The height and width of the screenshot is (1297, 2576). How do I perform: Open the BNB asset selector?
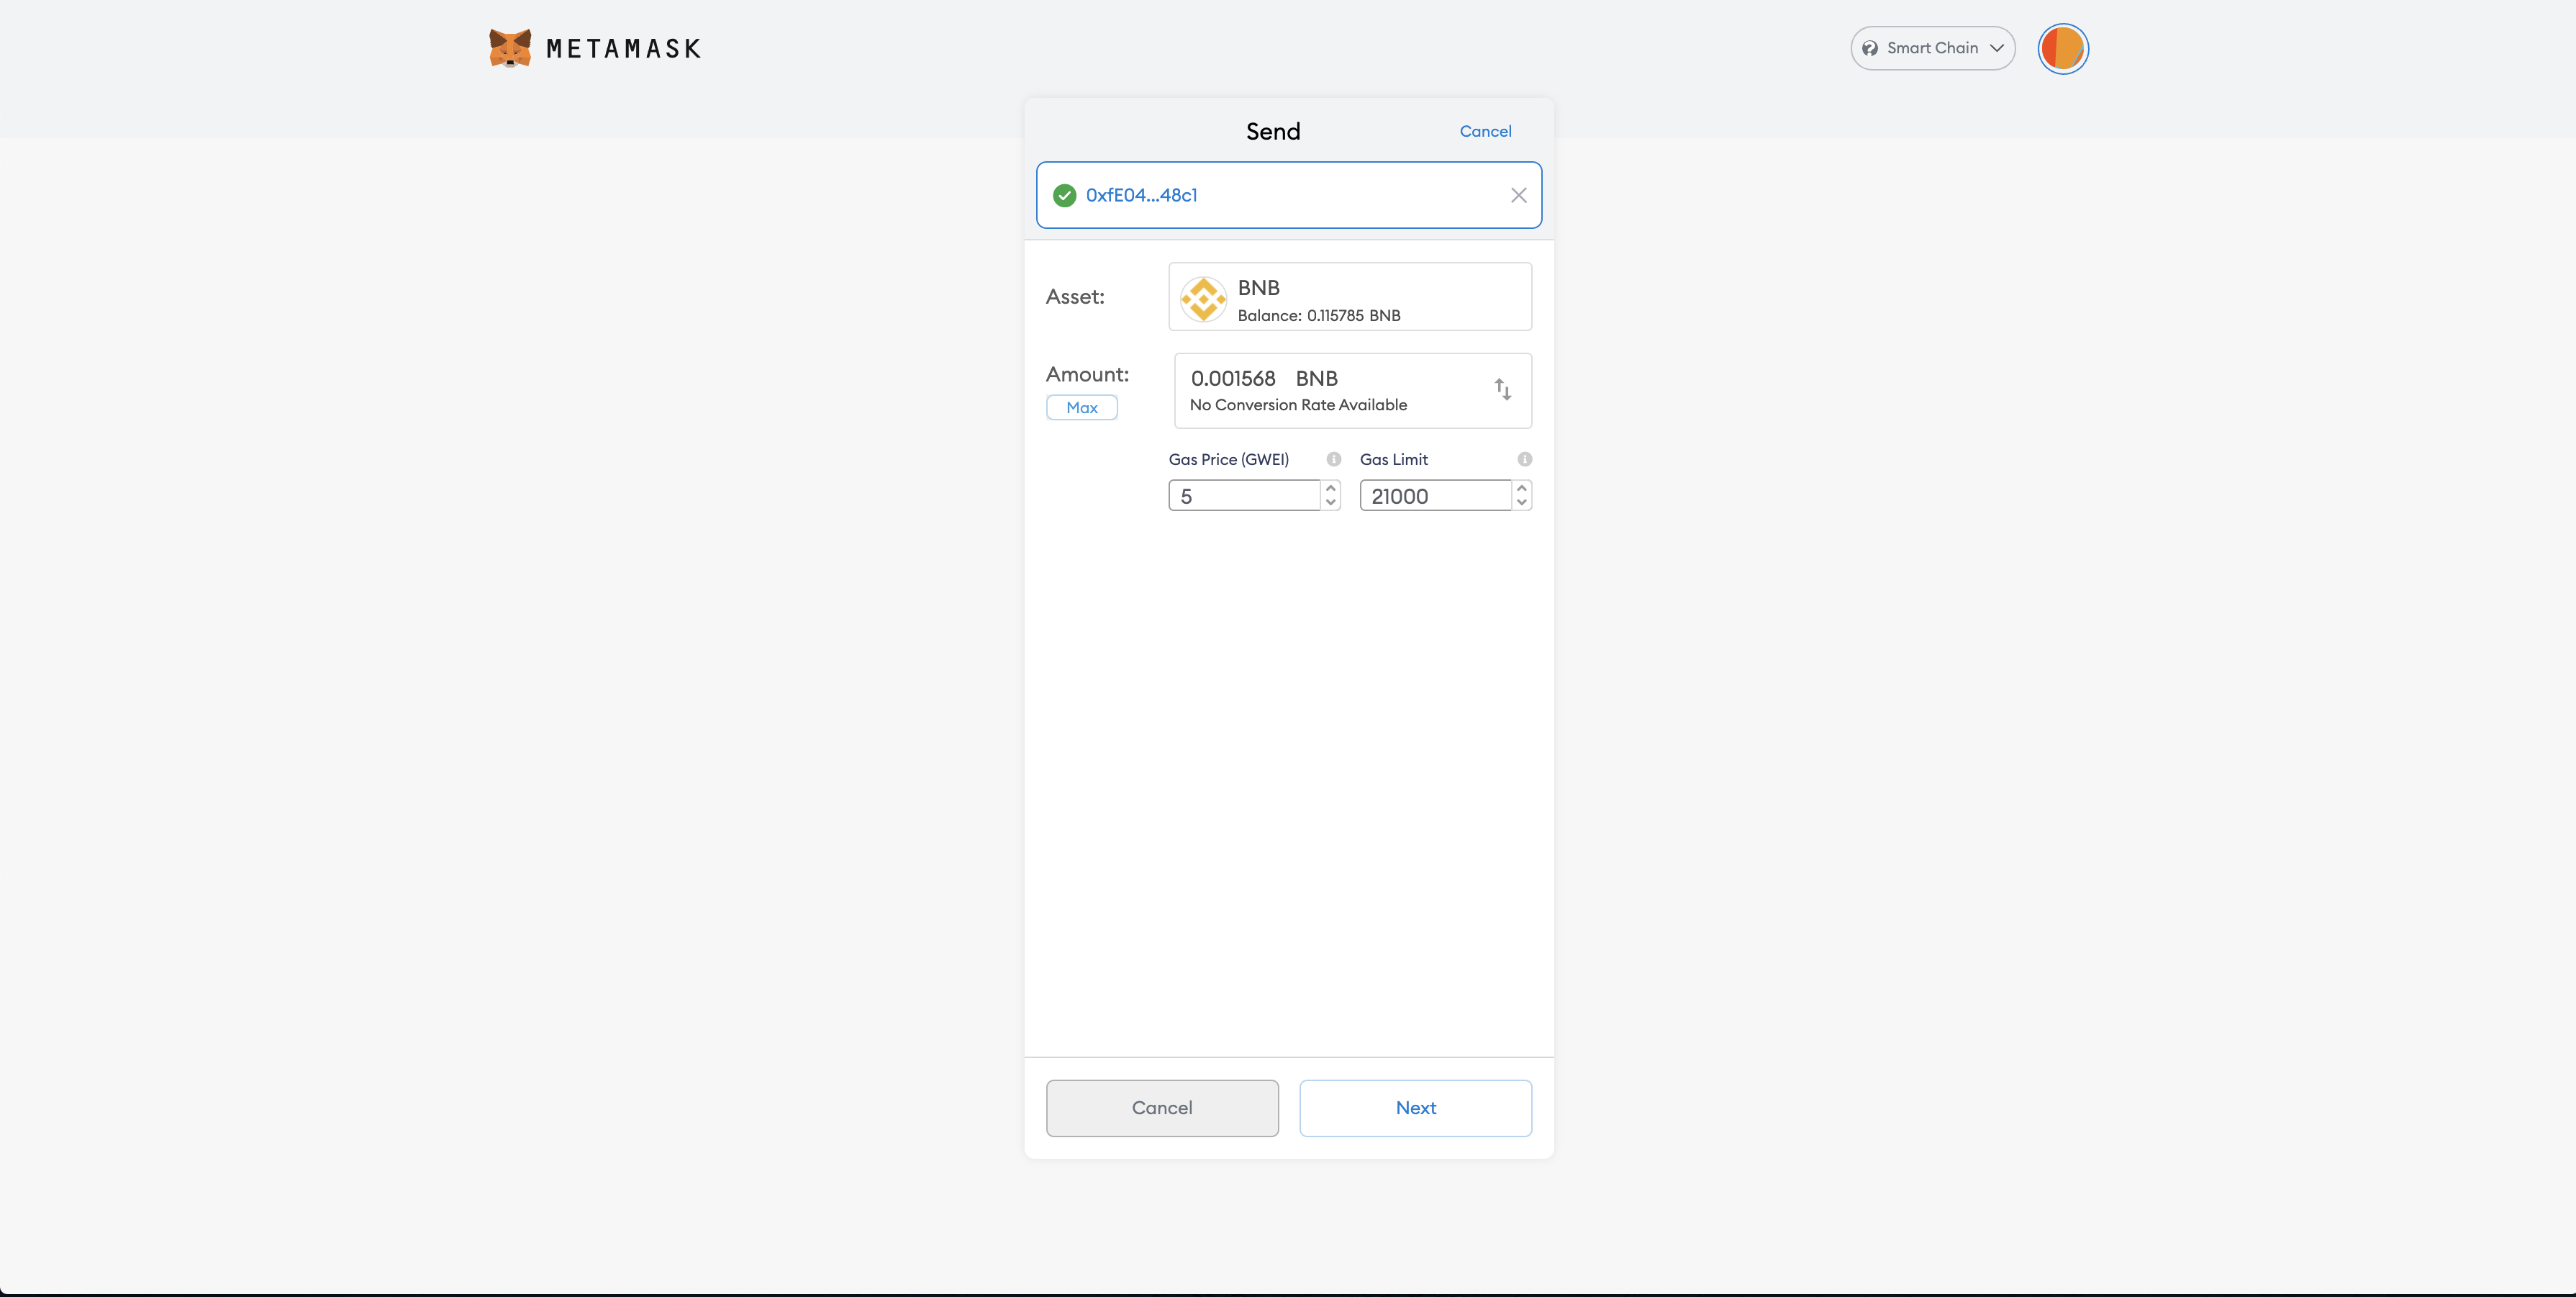coord(1350,297)
